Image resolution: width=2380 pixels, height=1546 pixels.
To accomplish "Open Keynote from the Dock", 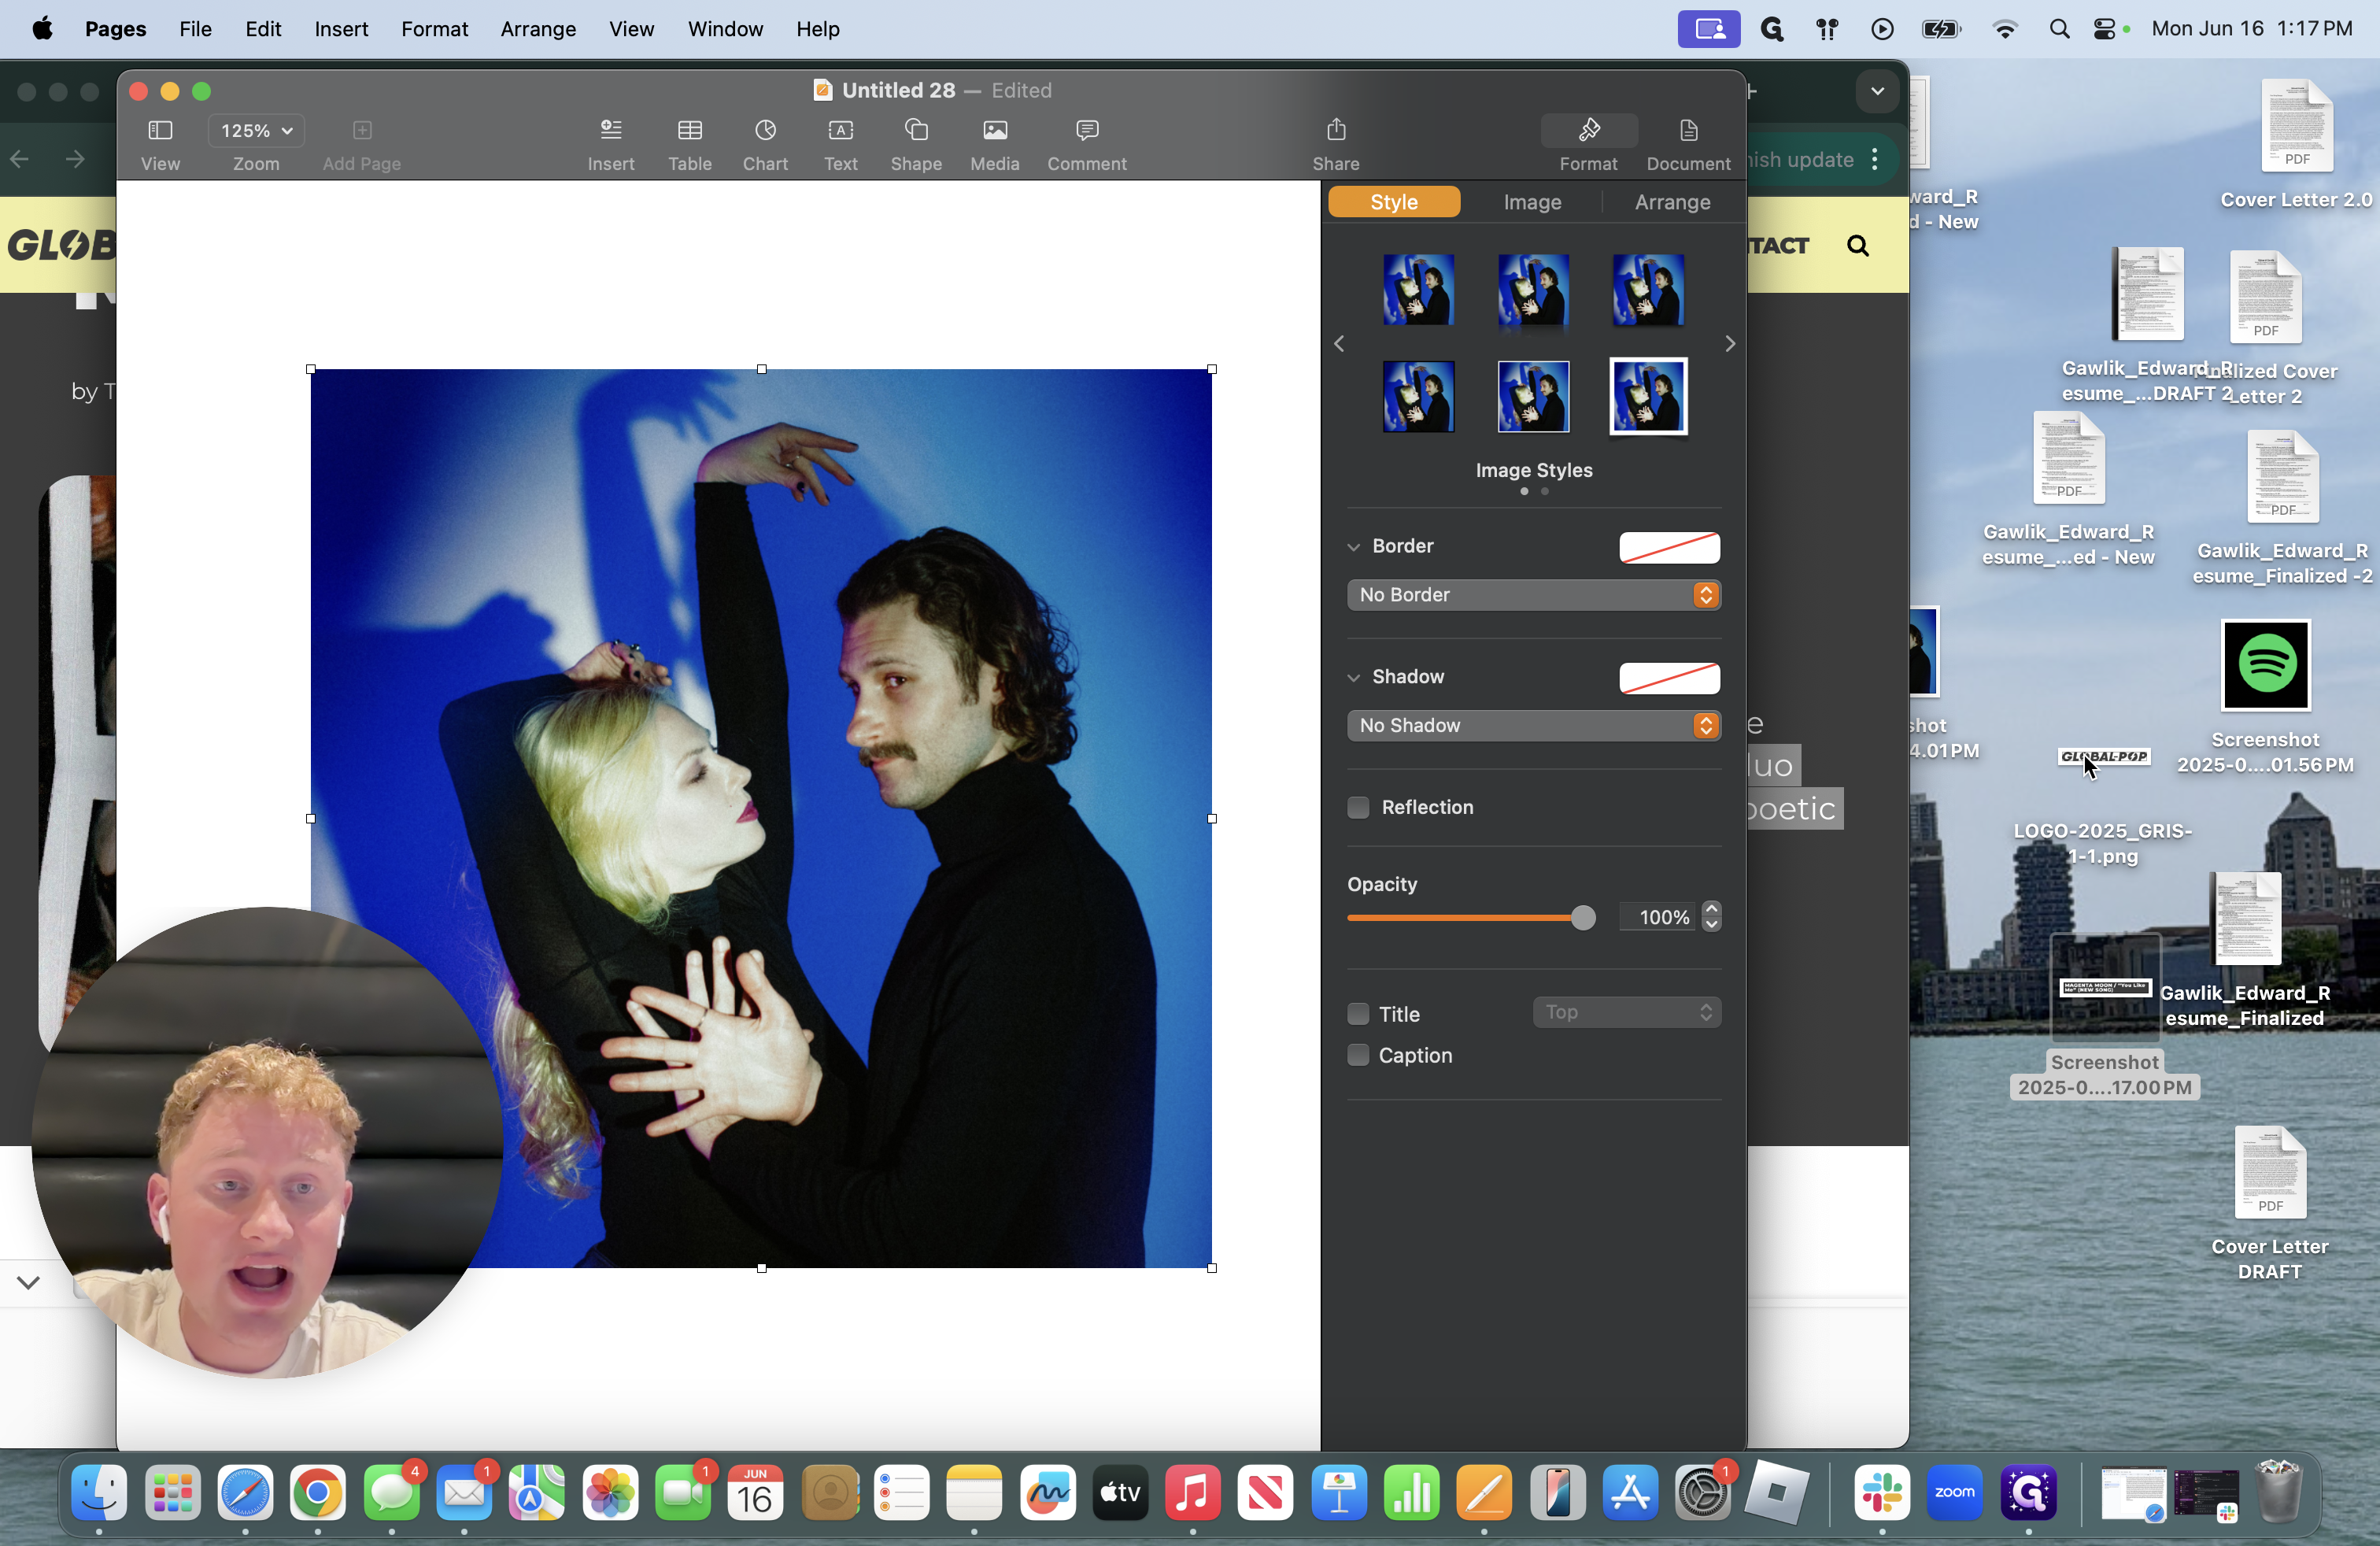I will 1339,1493.
